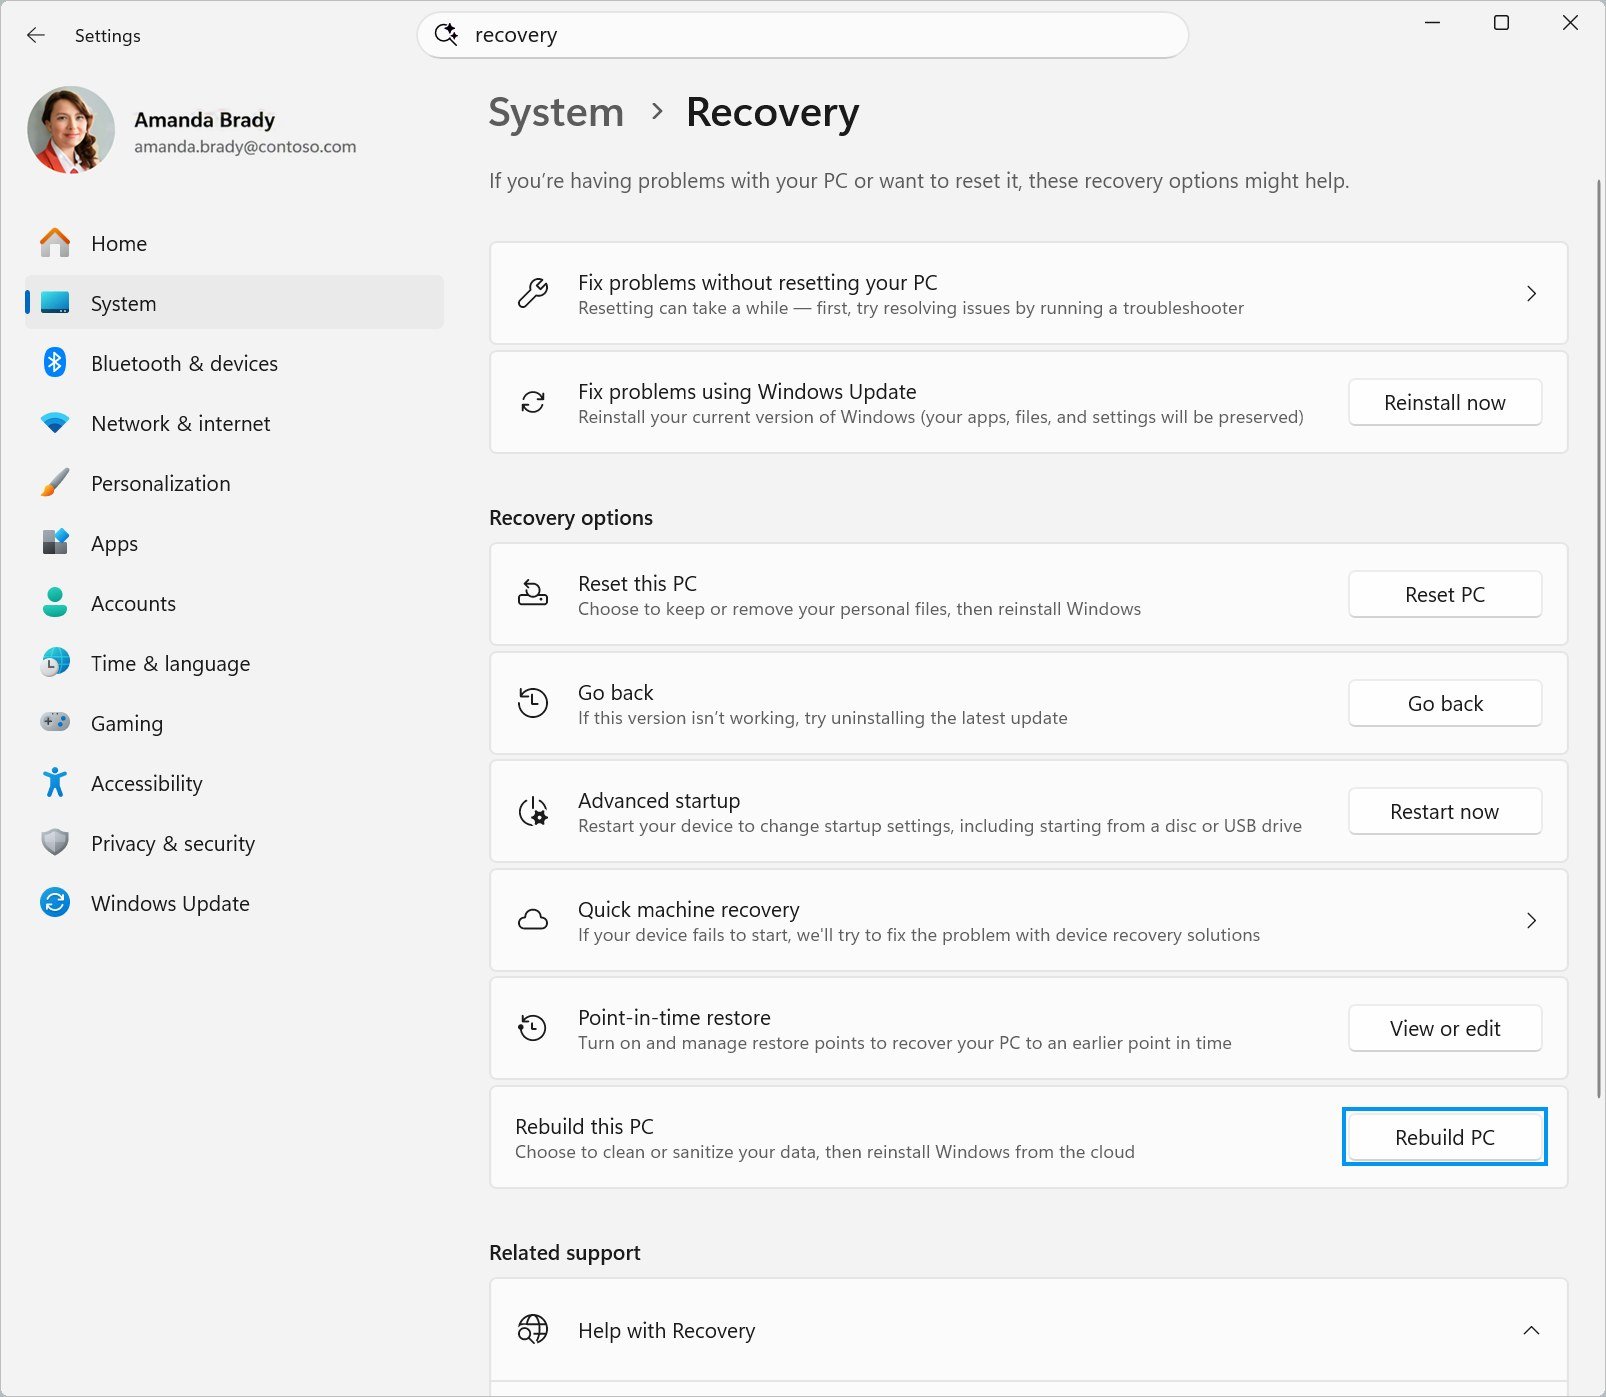Viewport: 1606px width, 1397px height.
Task: Click the cloud icon for Quick machine recovery
Action: coord(532,920)
